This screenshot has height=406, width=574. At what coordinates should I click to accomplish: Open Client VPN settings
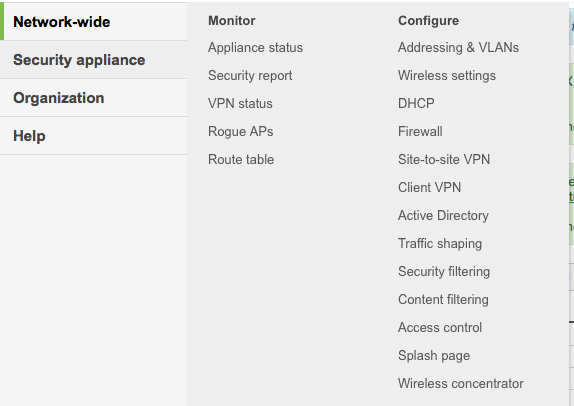tap(429, 187)
